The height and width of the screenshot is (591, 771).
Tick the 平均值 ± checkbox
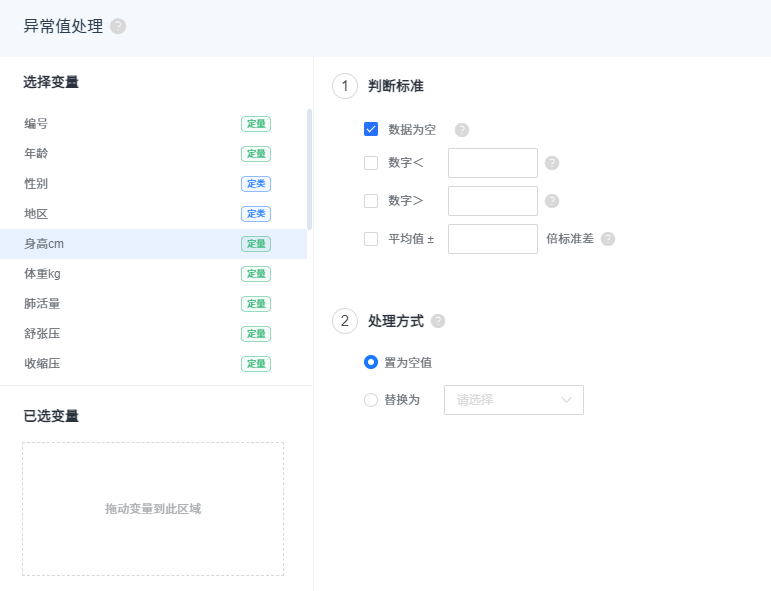pyautogui.click(x=371, y=239)
